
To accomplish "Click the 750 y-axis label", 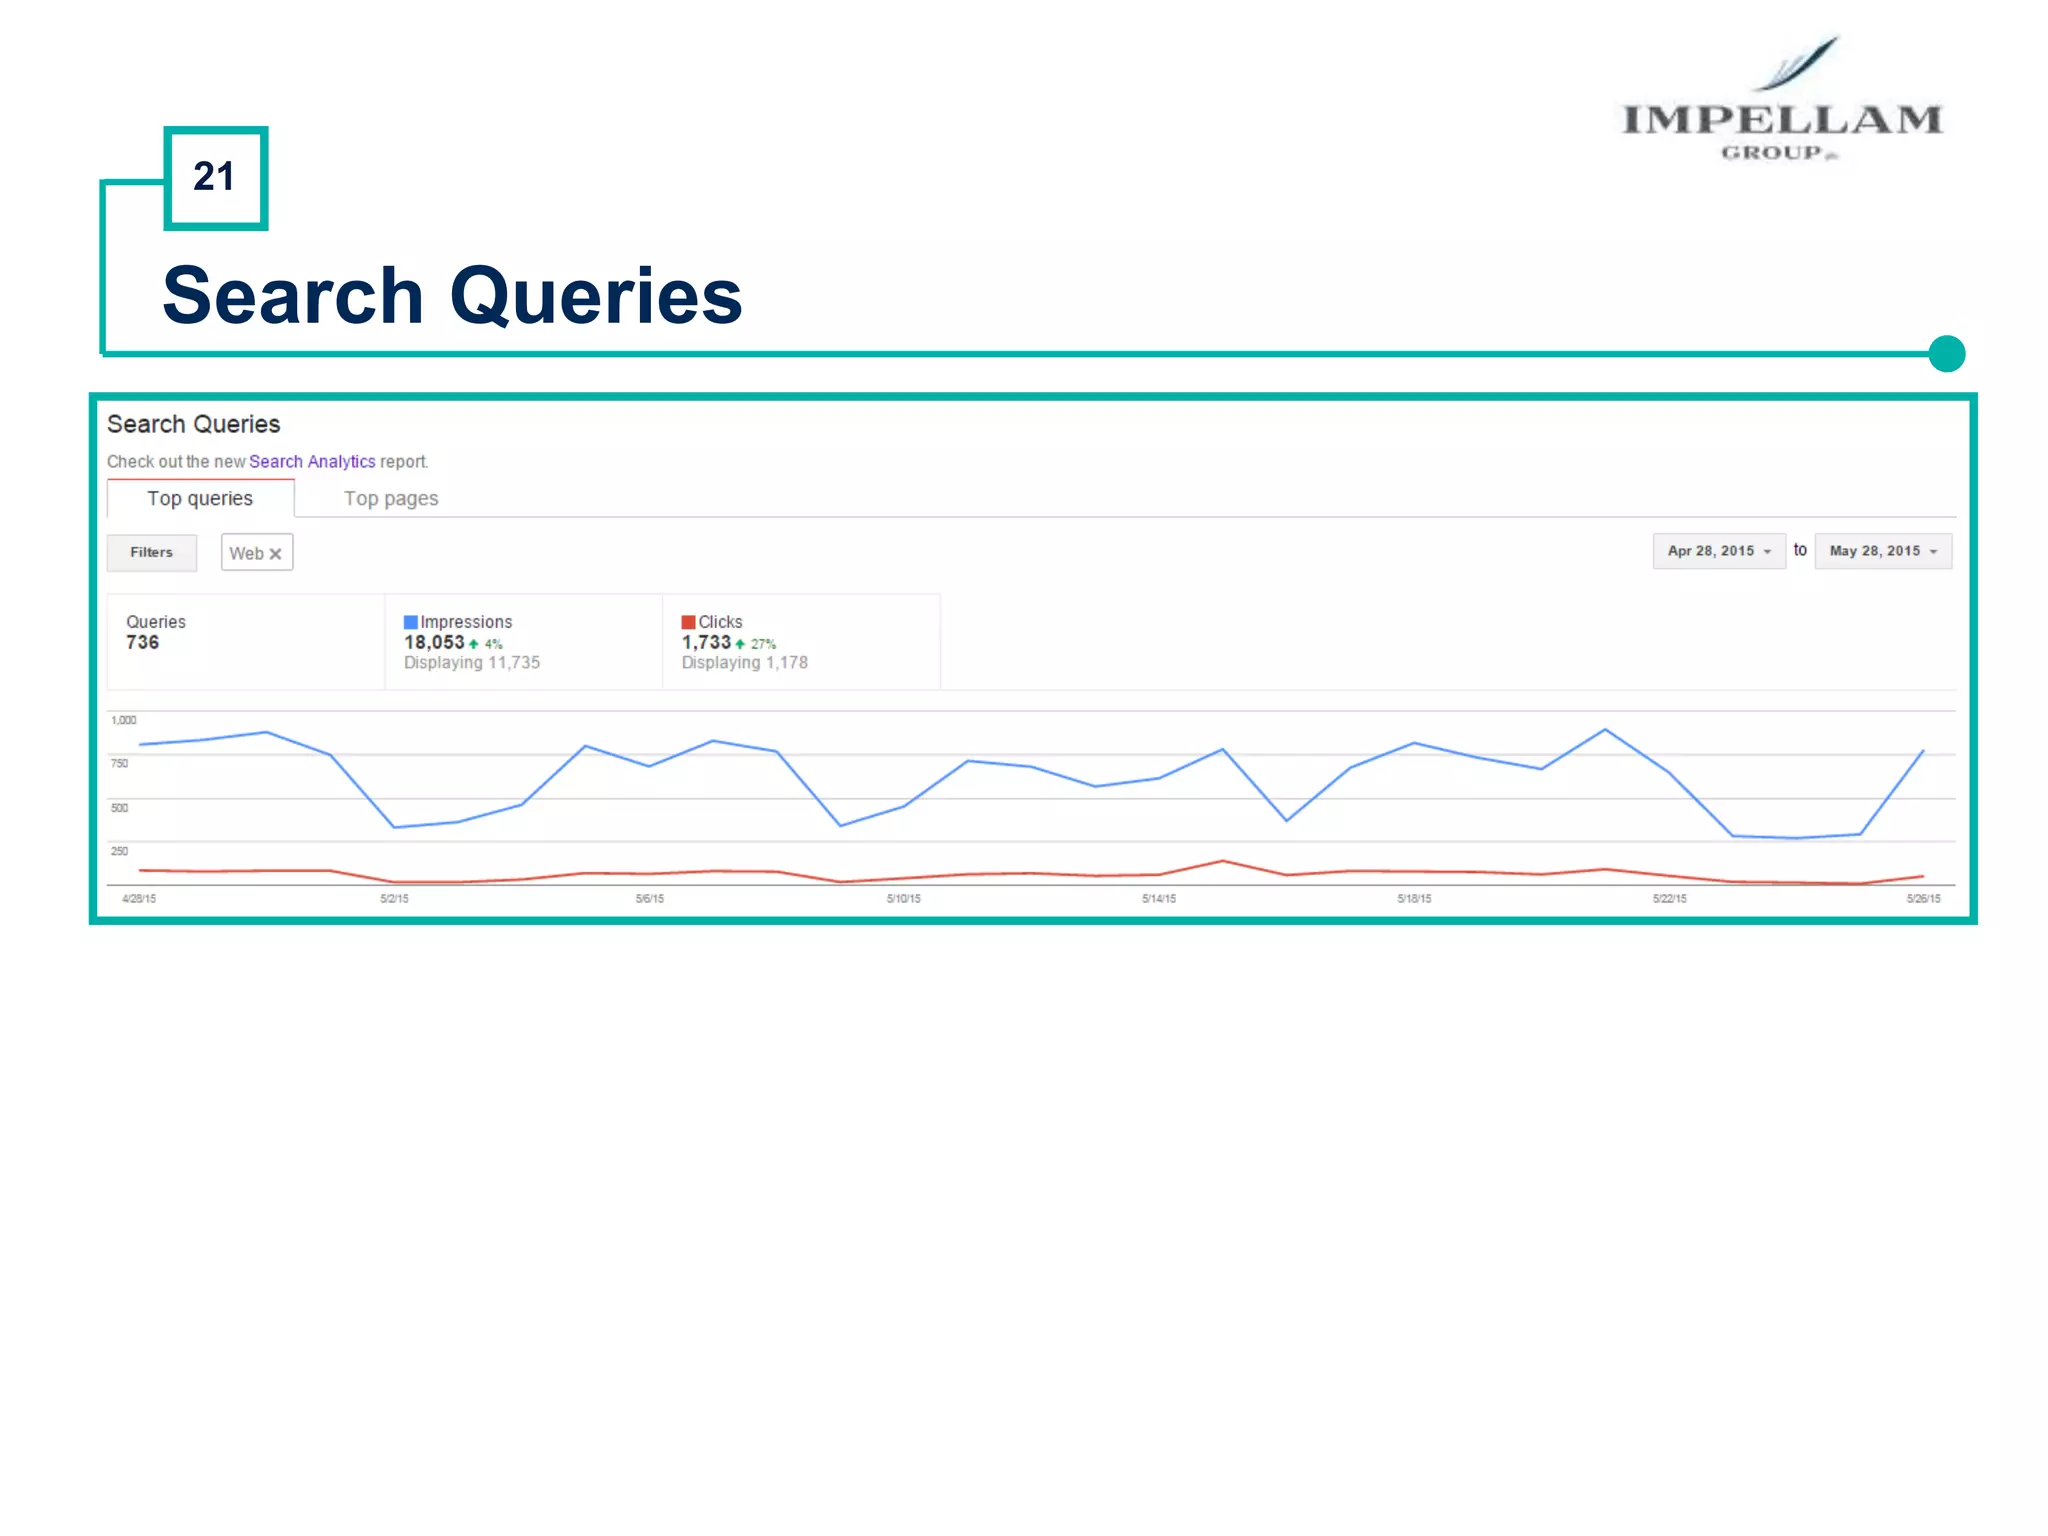I will (x=119, y=763).
